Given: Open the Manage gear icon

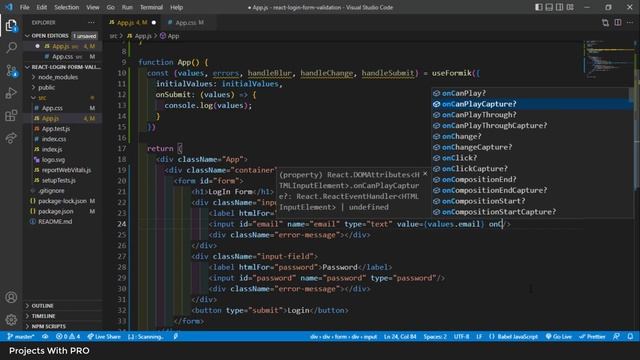Looking at the screenshot, I should [x=11, y=319].
